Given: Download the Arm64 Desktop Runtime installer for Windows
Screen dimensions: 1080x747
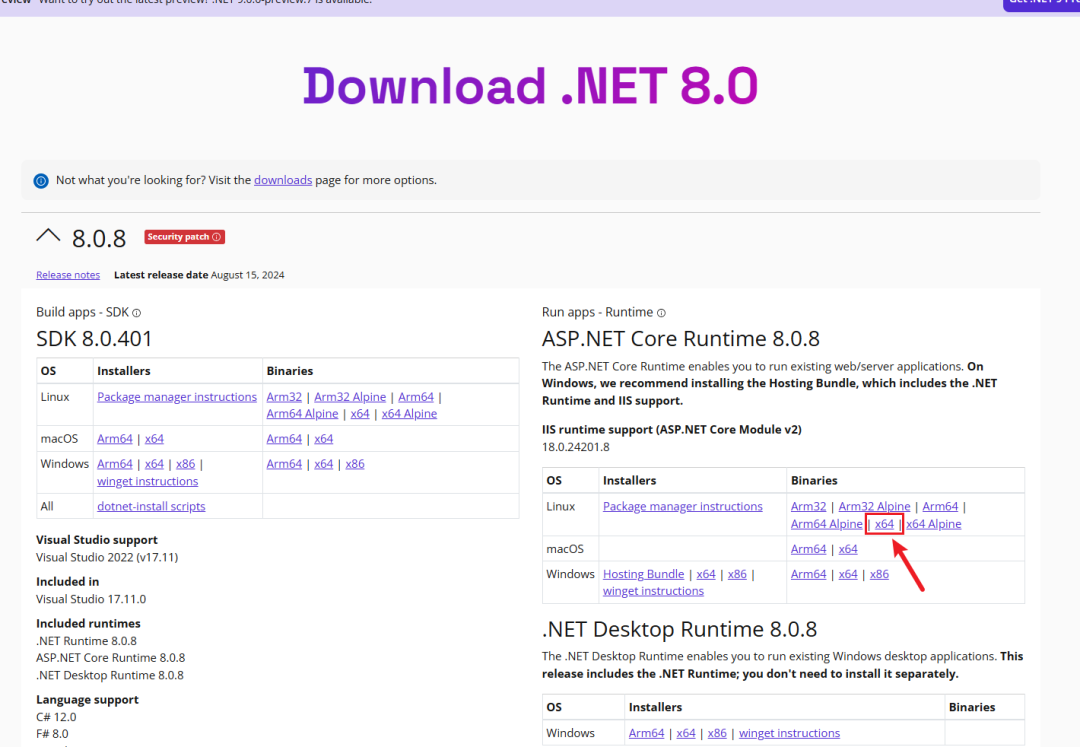Looking at the screenshot, I should pos(646,732).
